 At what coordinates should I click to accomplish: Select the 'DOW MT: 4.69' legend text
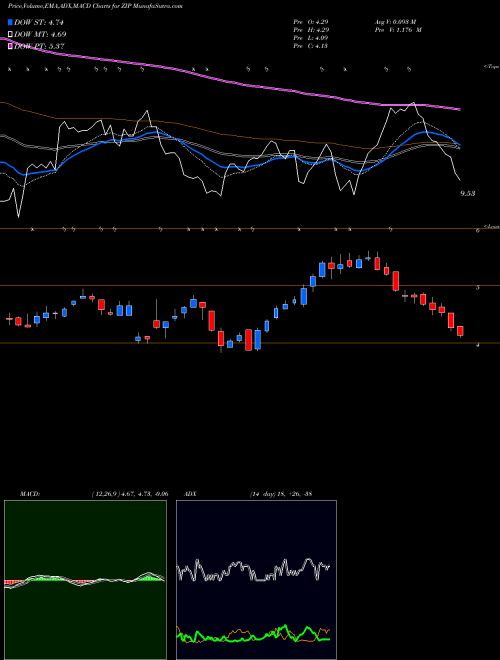[40, 34]
